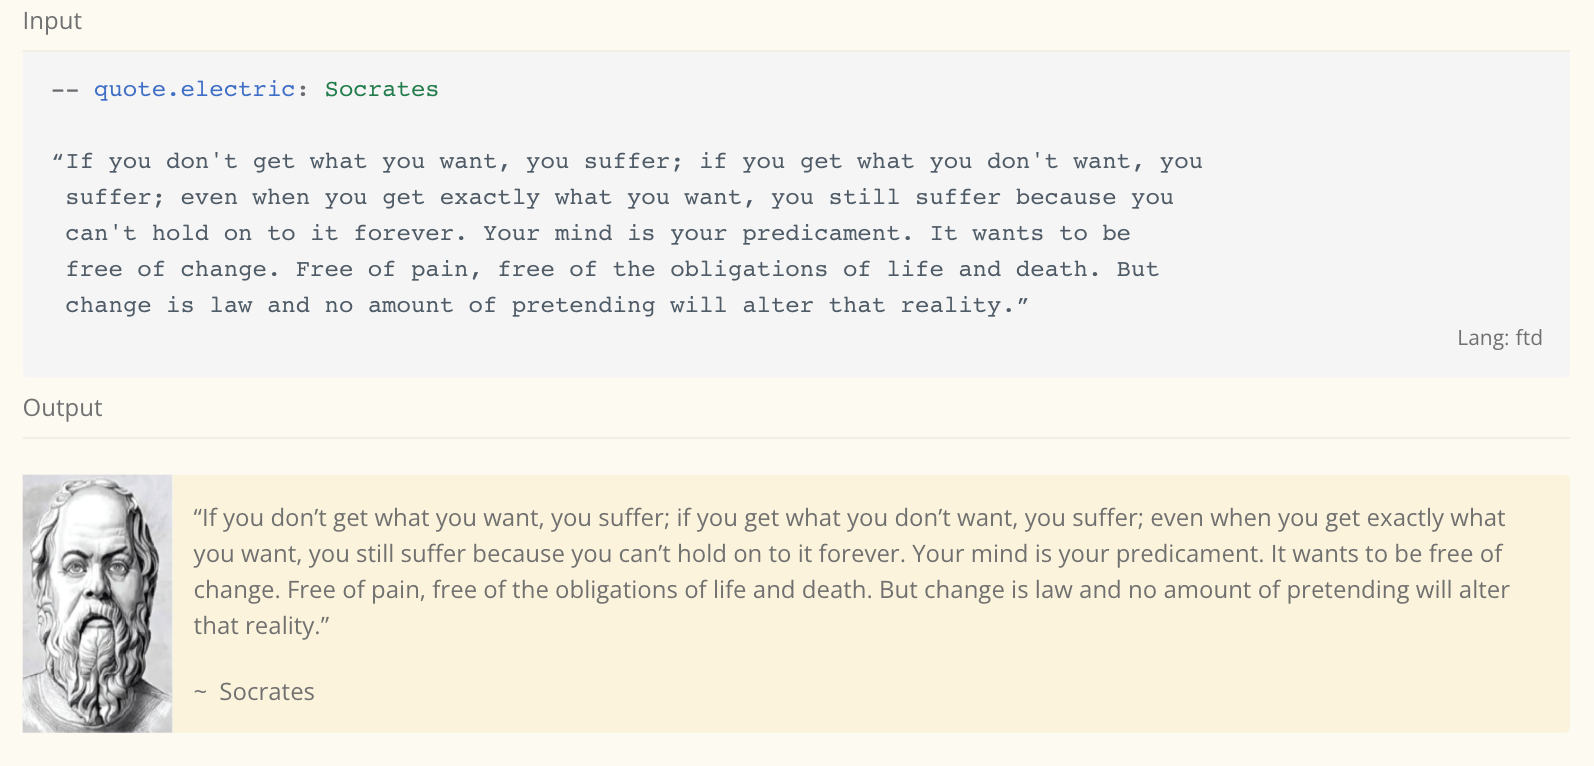Viewport: 1594px width, 766px height.
Task: Click code line starting 'free of change.'
Action: click(x=612, y=269)
